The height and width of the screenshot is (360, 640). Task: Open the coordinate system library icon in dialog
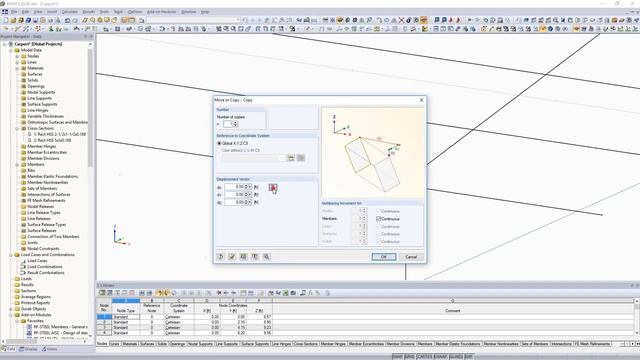coord(291,158)
